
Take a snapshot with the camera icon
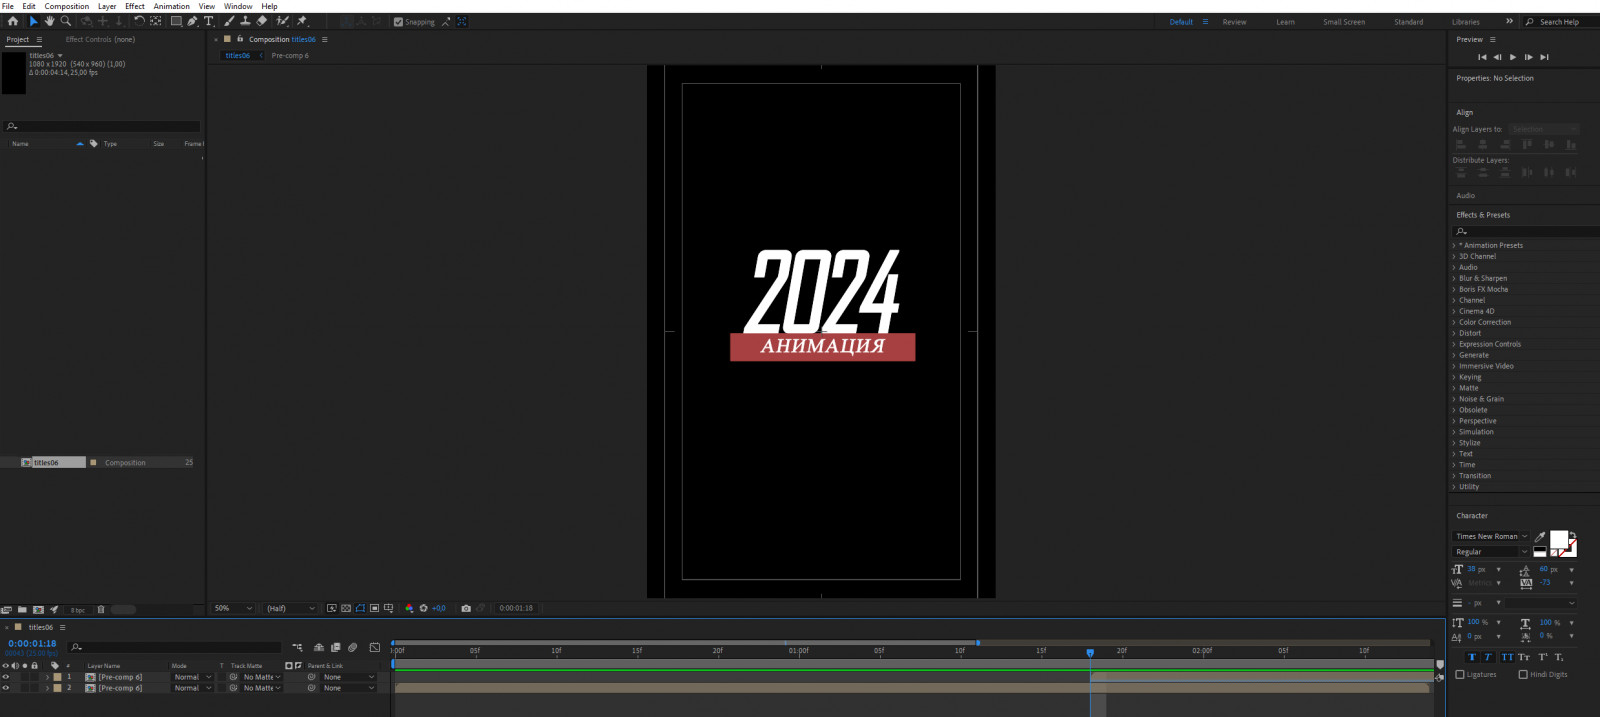click(466, 608)
